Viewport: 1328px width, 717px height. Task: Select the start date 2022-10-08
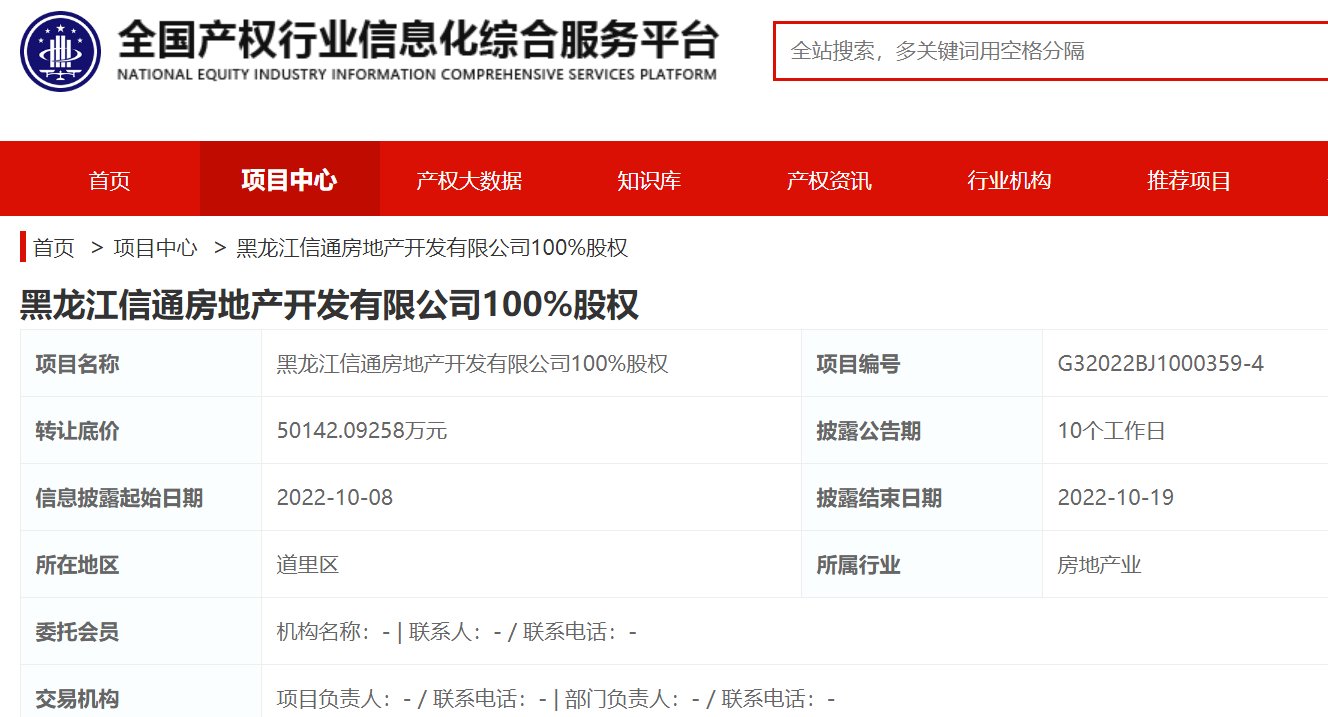point(335,498)
